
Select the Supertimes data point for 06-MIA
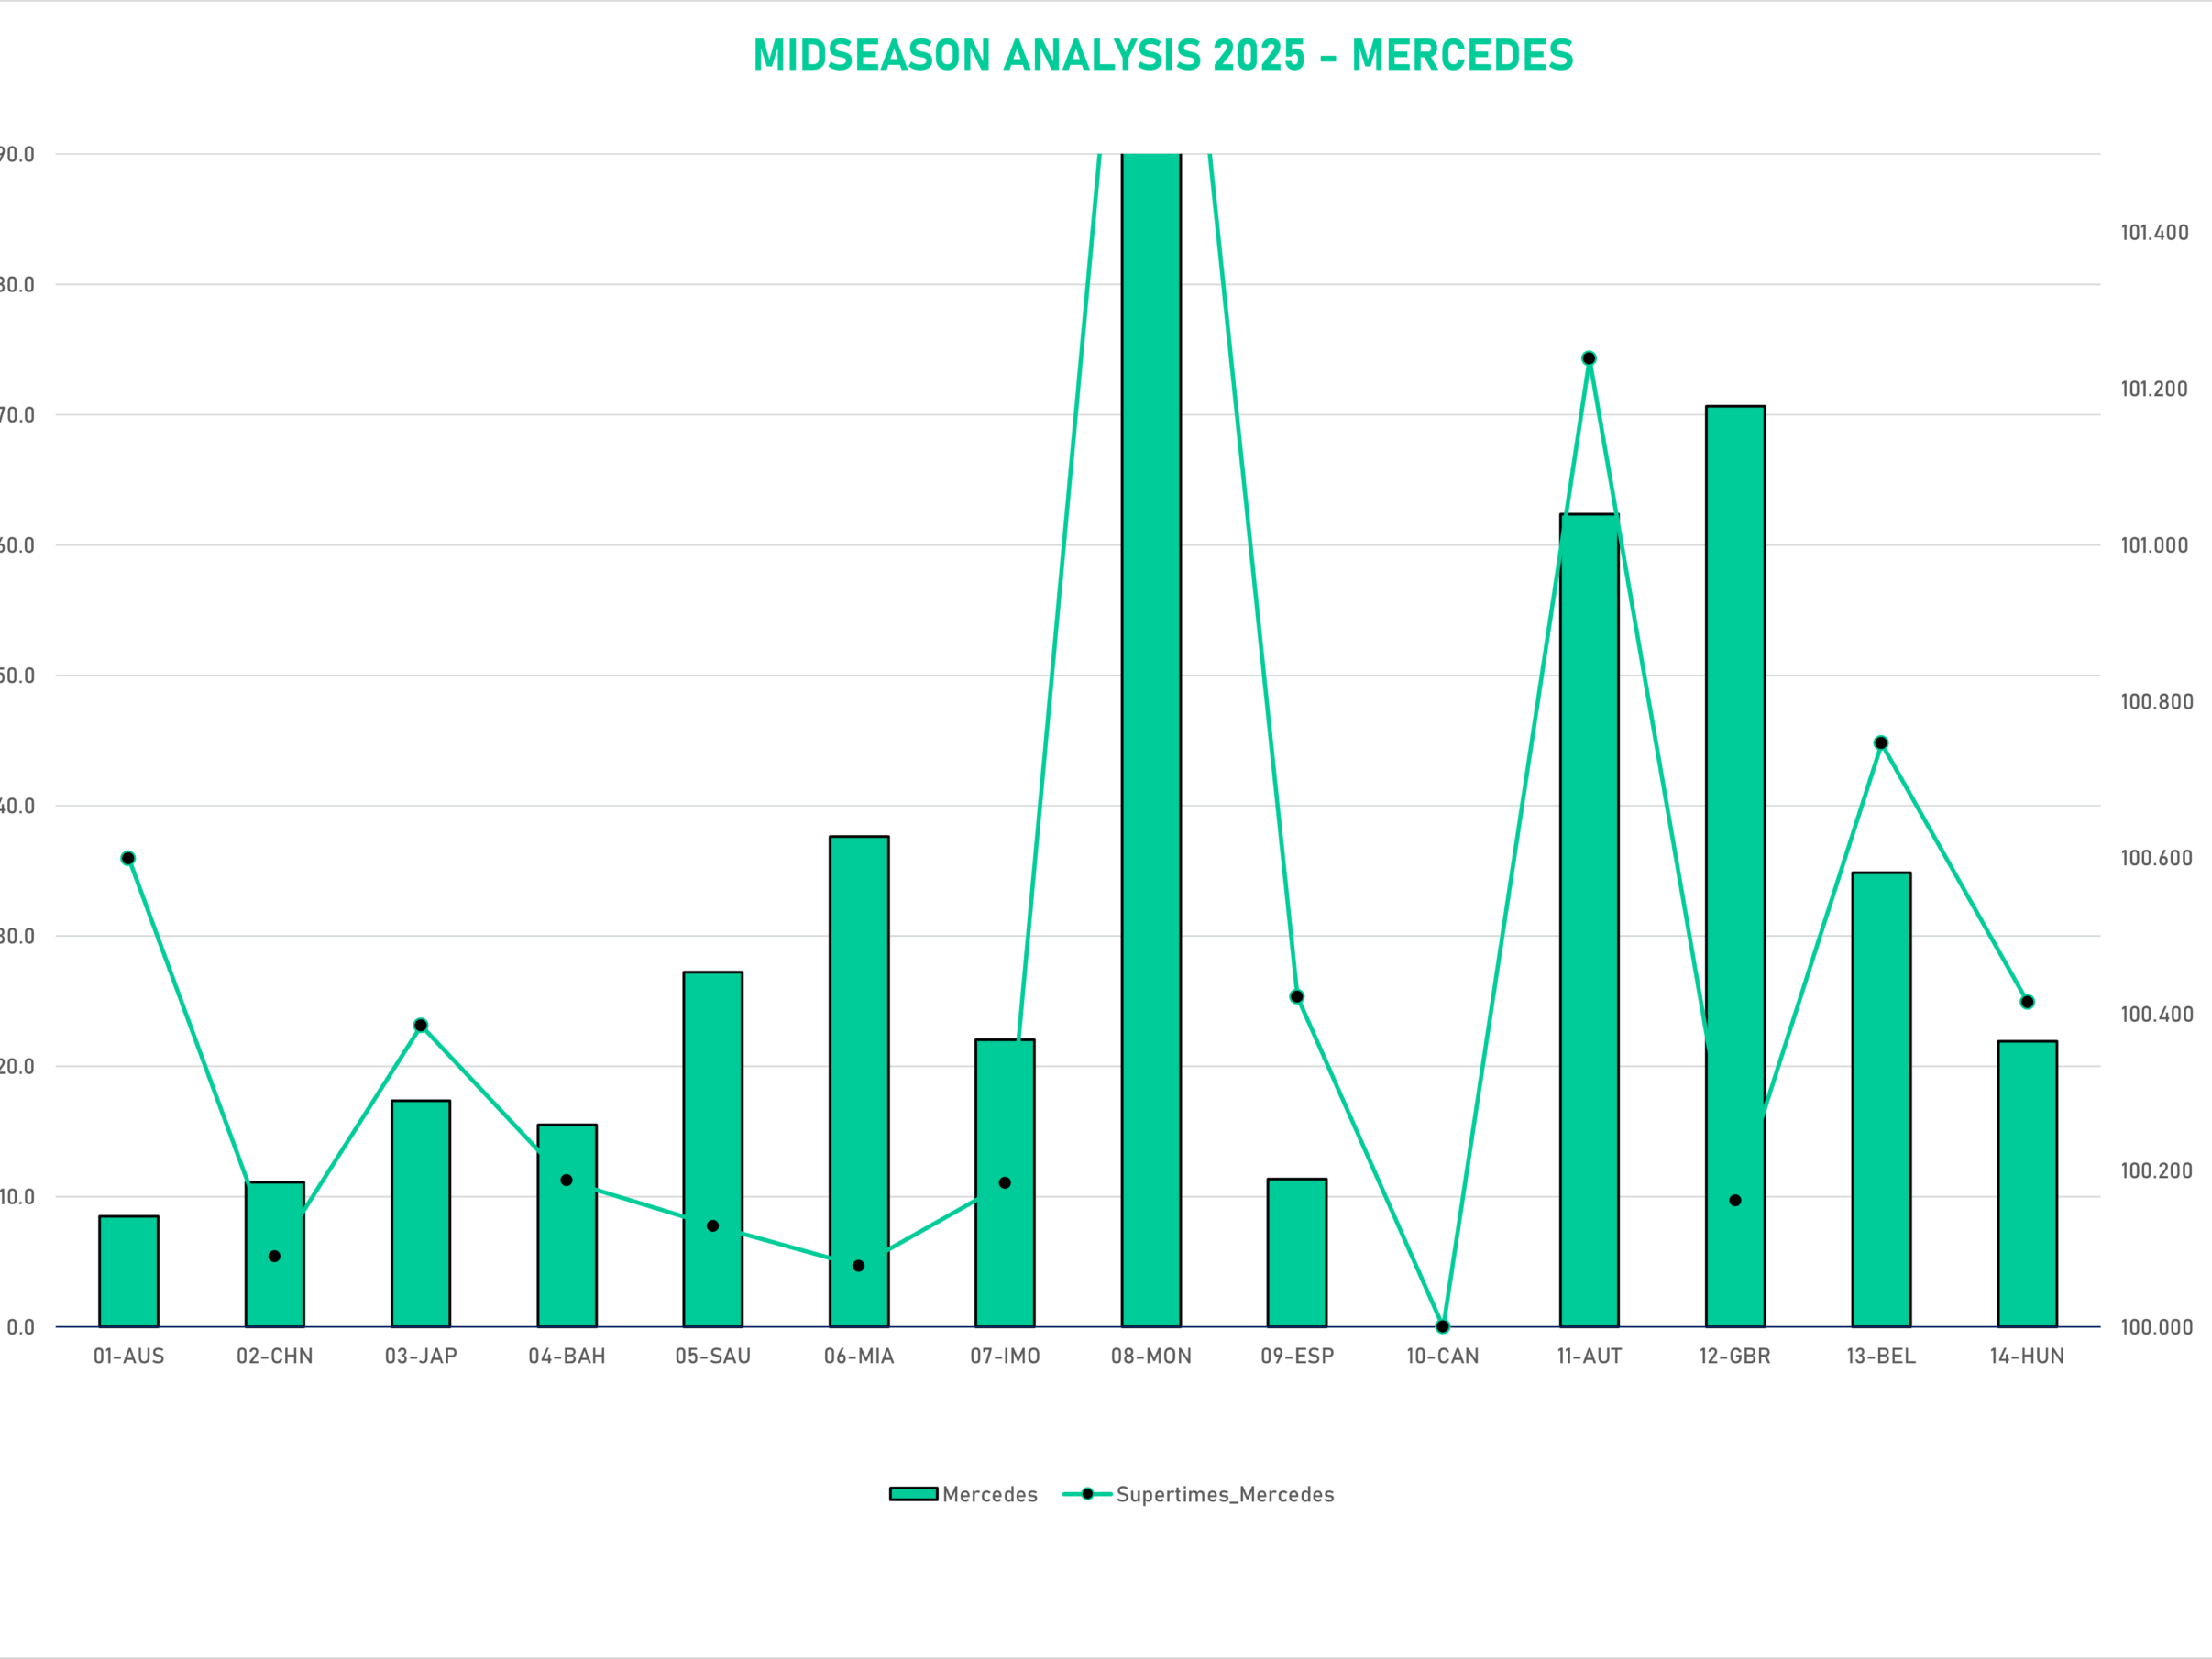858,1266
